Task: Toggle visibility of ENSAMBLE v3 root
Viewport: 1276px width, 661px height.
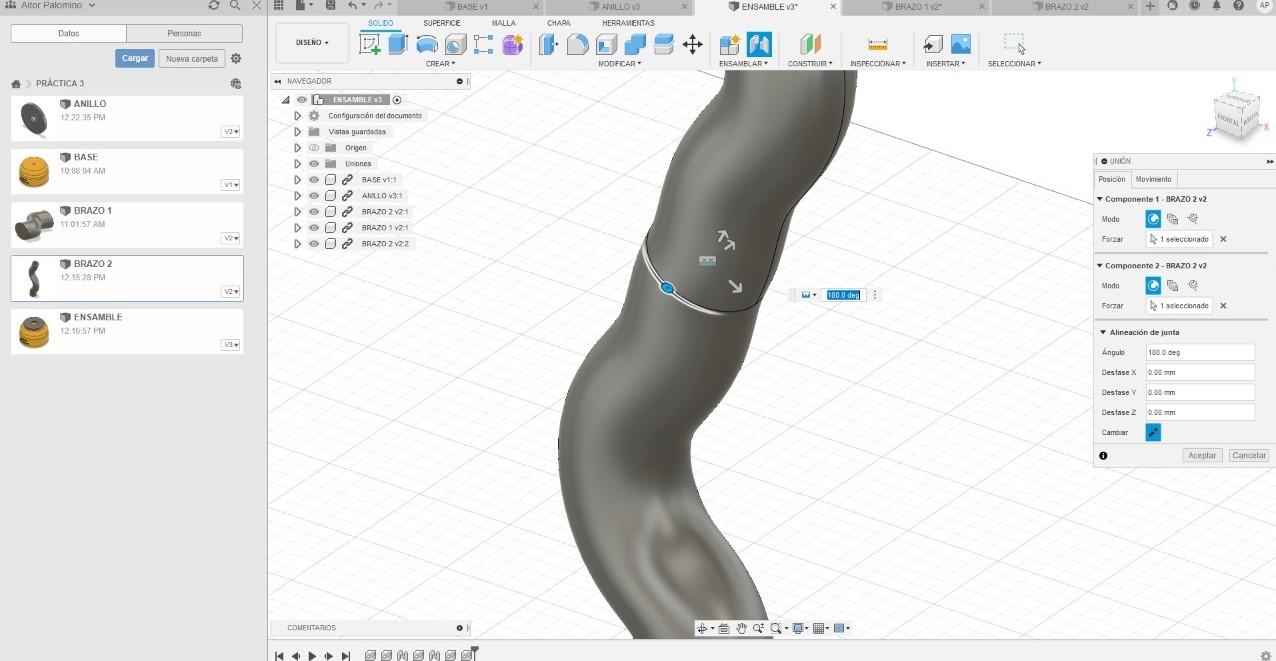Action: [x=302, y=100]
